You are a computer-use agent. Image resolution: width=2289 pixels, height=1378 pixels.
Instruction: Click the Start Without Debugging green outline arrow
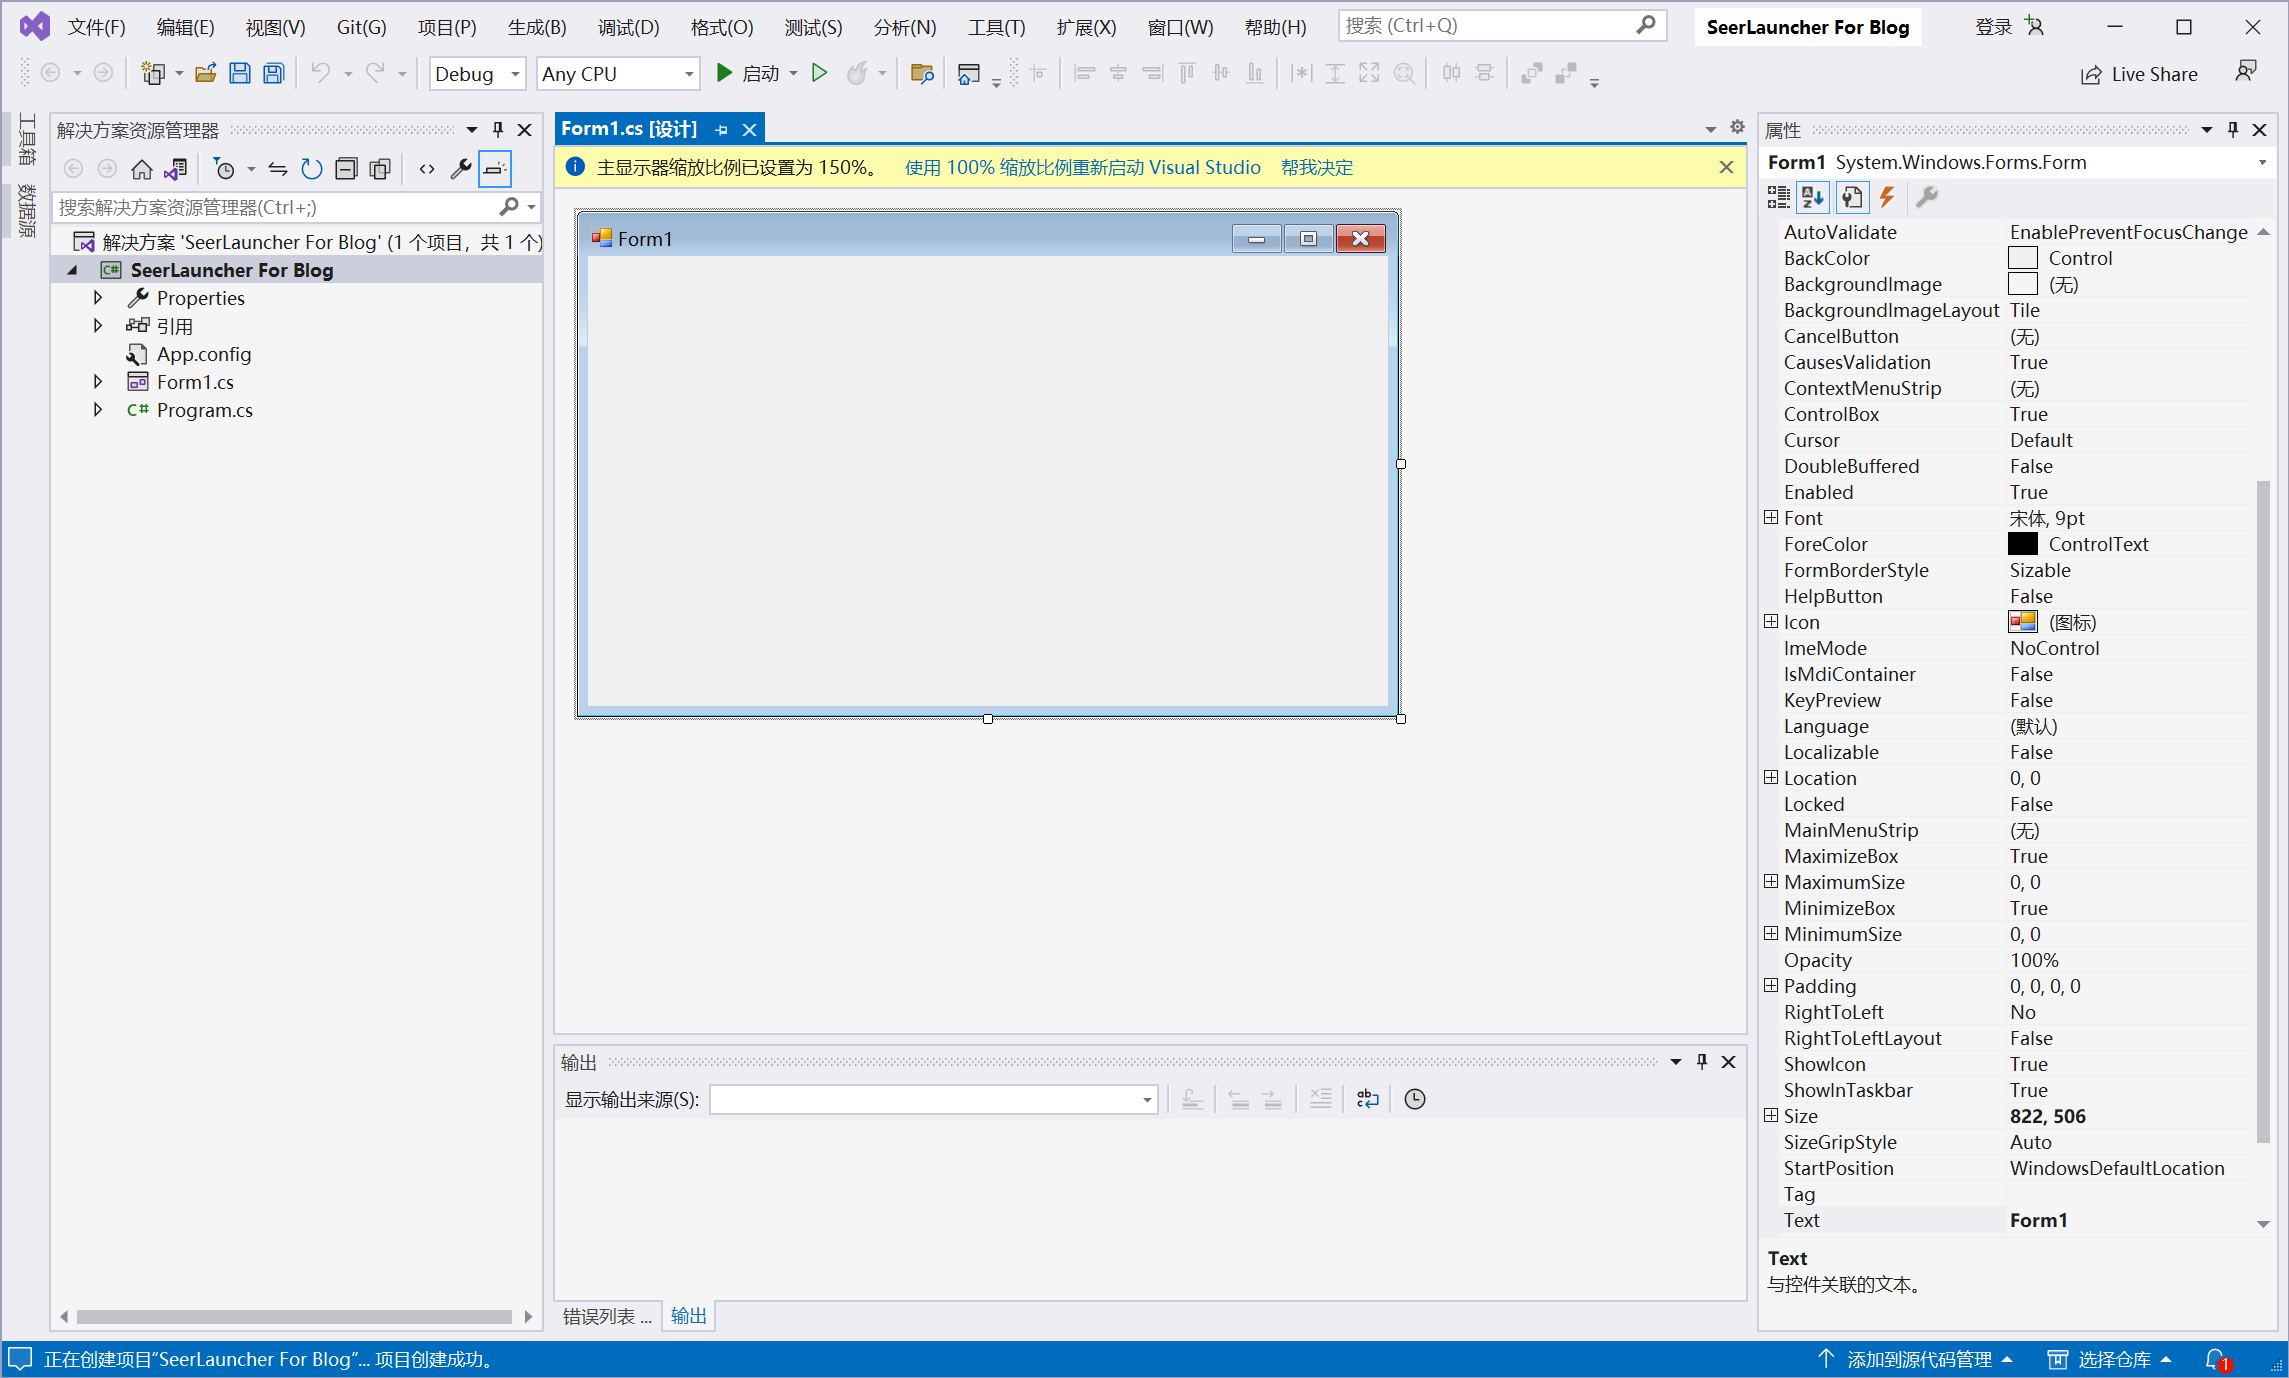pos(819,73)
